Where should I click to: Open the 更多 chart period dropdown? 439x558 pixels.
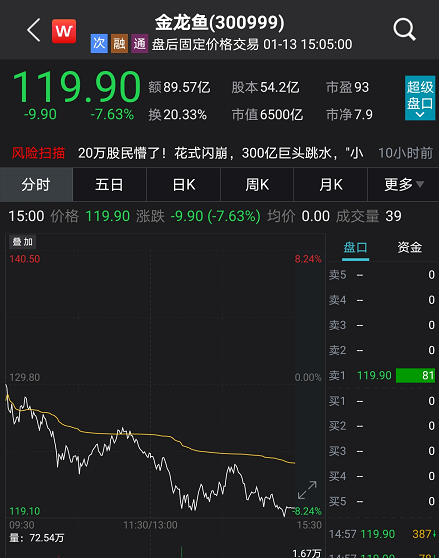(403, 185)
